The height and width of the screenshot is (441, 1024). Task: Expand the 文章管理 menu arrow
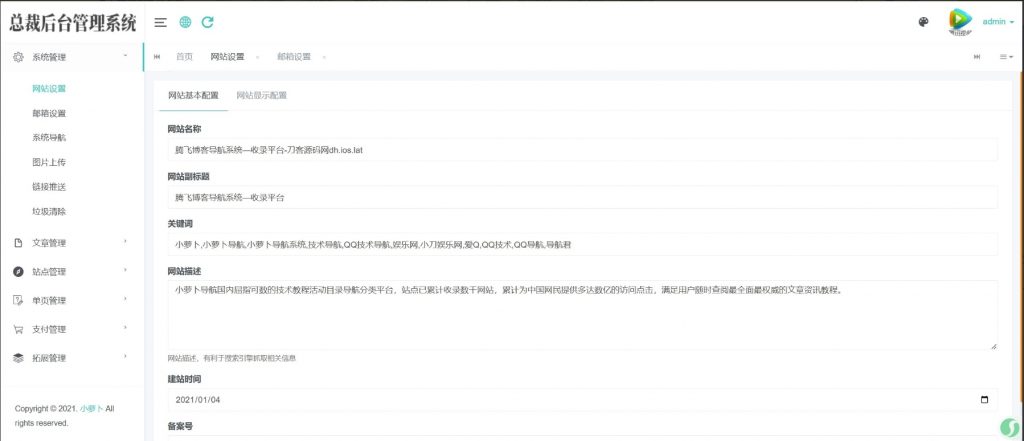tap(125, 242)
